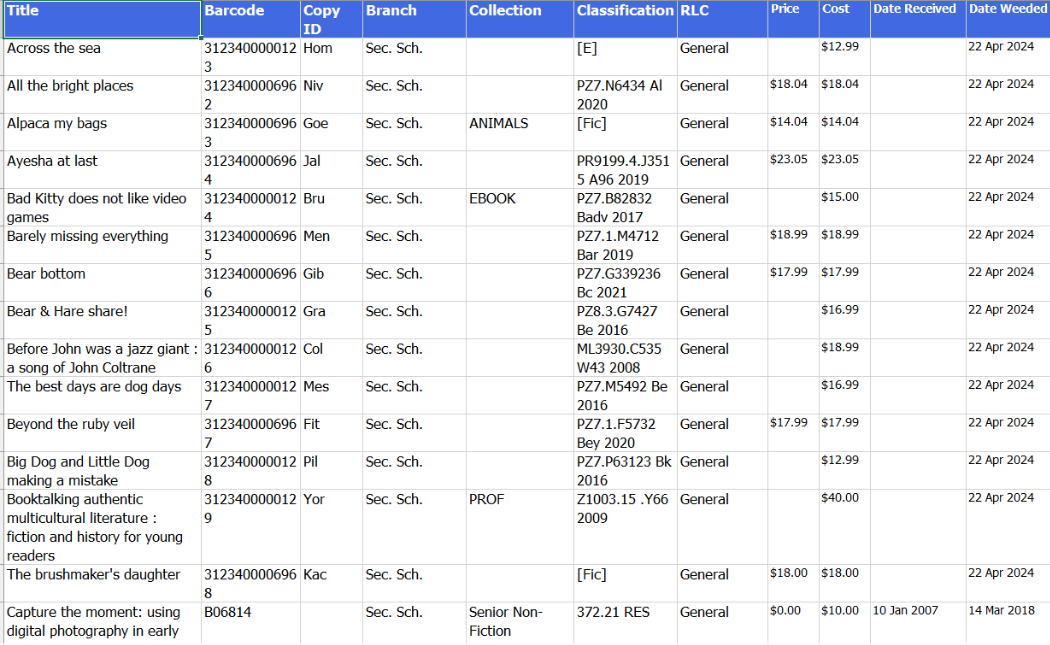Screen dimensions: 1050x645
Task: Click 'The brushmaker's daughter' title cell
Action: pos(102,583)
